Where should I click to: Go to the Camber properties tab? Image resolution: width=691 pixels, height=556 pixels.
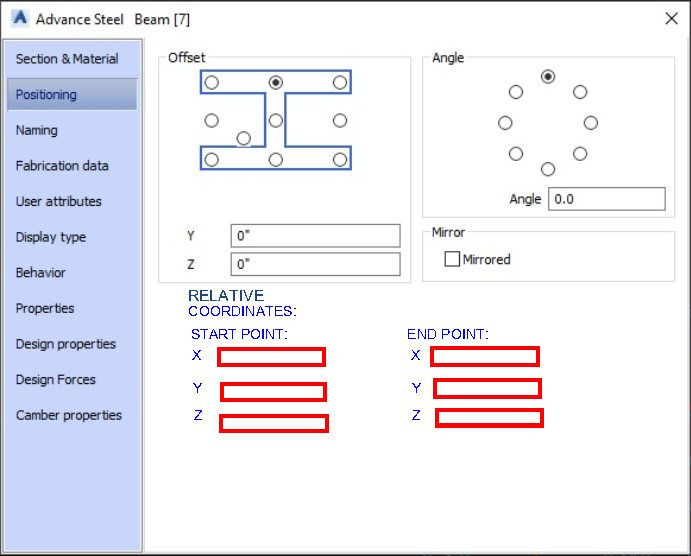tap(72, 415)
